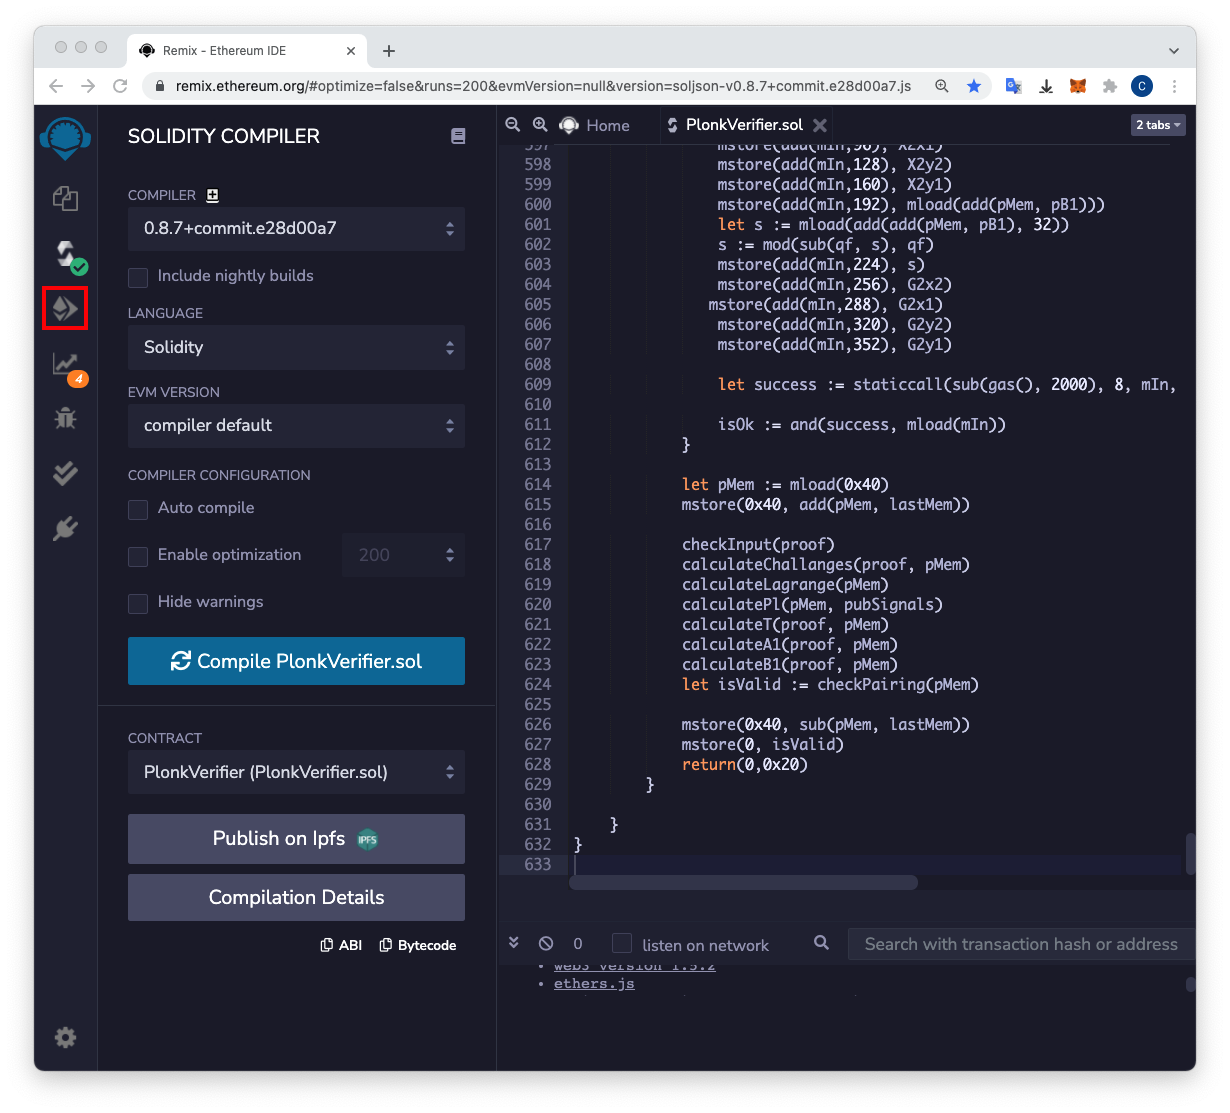Screen dimensions: 1230x1113
Task: Reload the browser page
Action: tap(120, 86)
